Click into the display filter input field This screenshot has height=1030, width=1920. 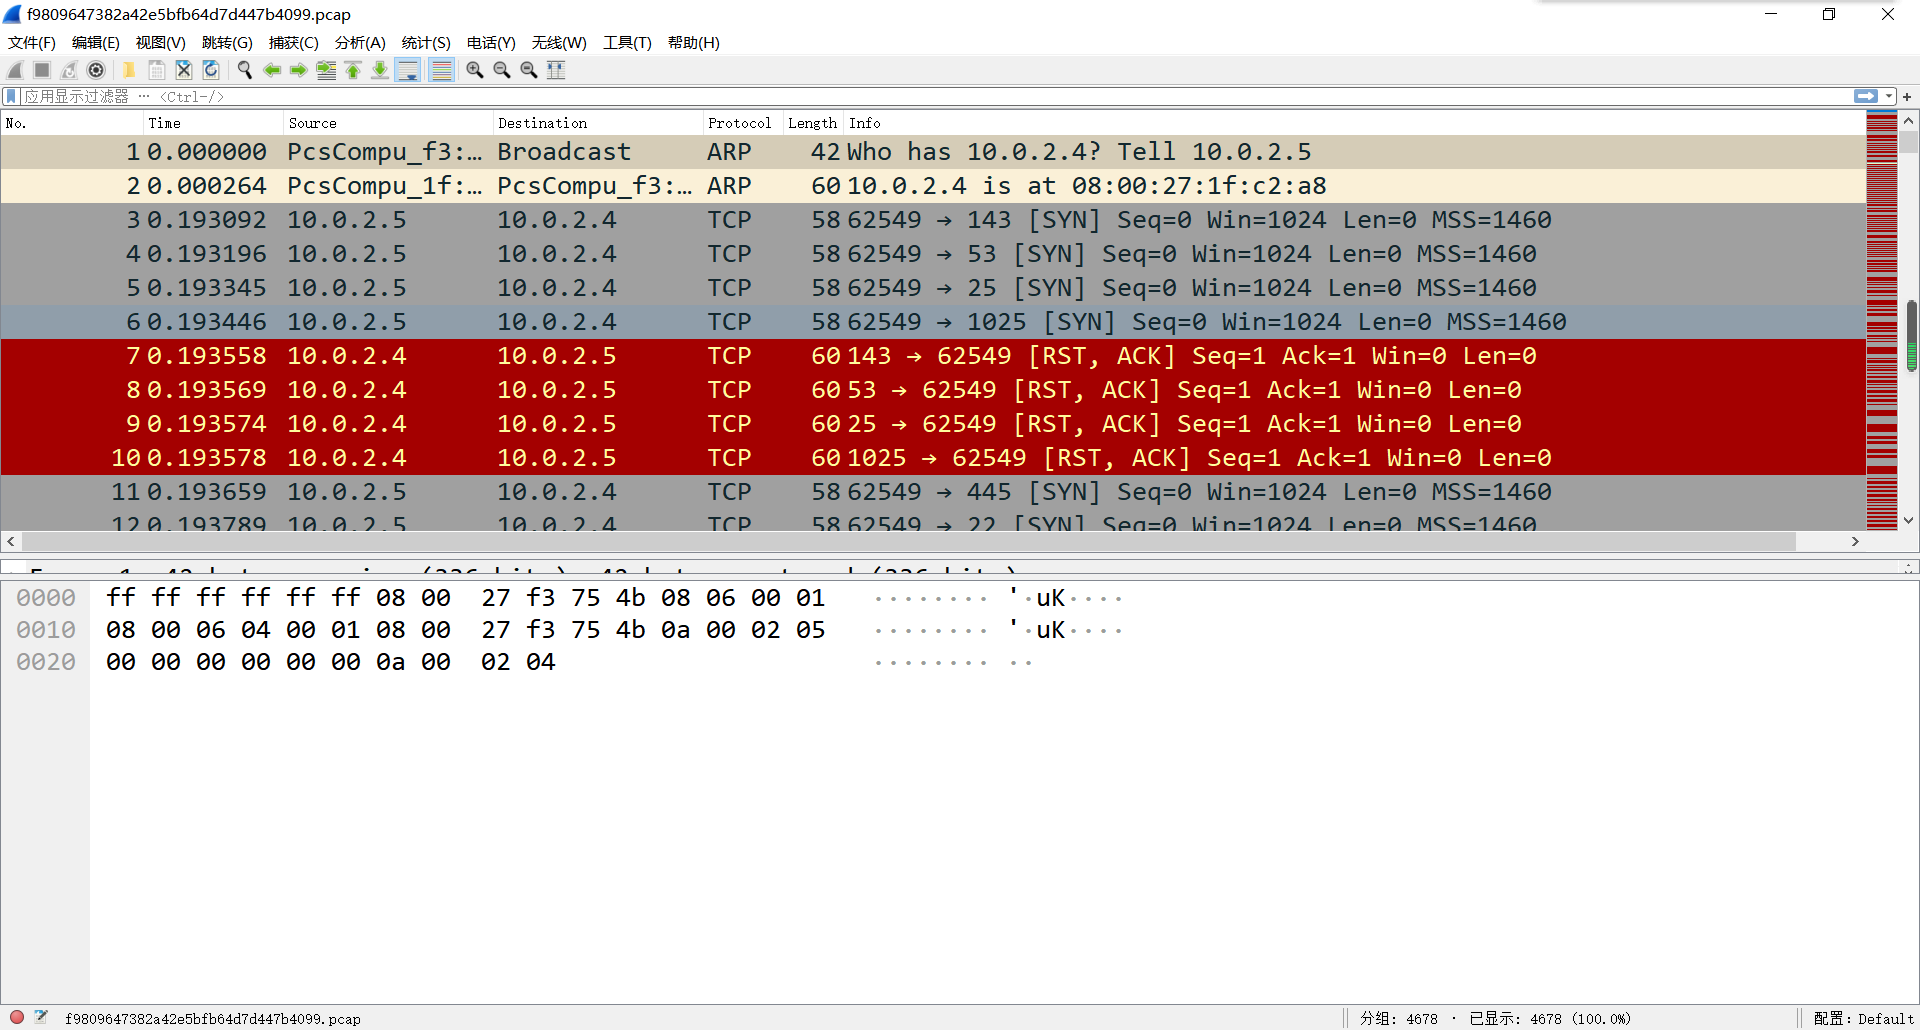pos(900,97)
